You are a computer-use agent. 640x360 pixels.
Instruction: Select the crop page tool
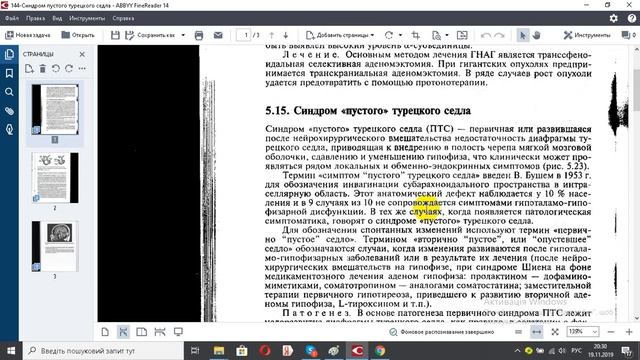(416, 36)
